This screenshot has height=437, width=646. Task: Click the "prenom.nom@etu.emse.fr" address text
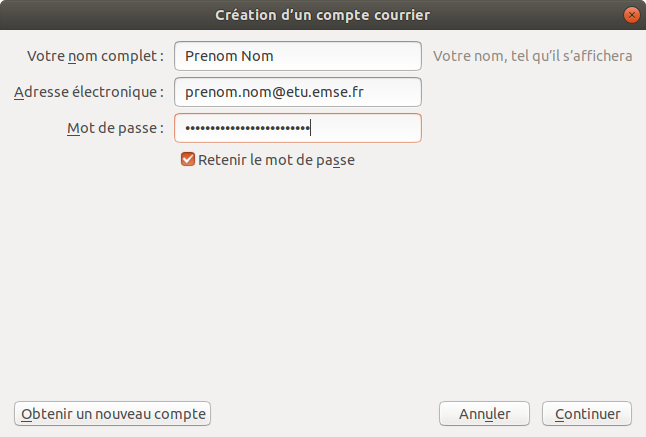[x=274, y=92]
